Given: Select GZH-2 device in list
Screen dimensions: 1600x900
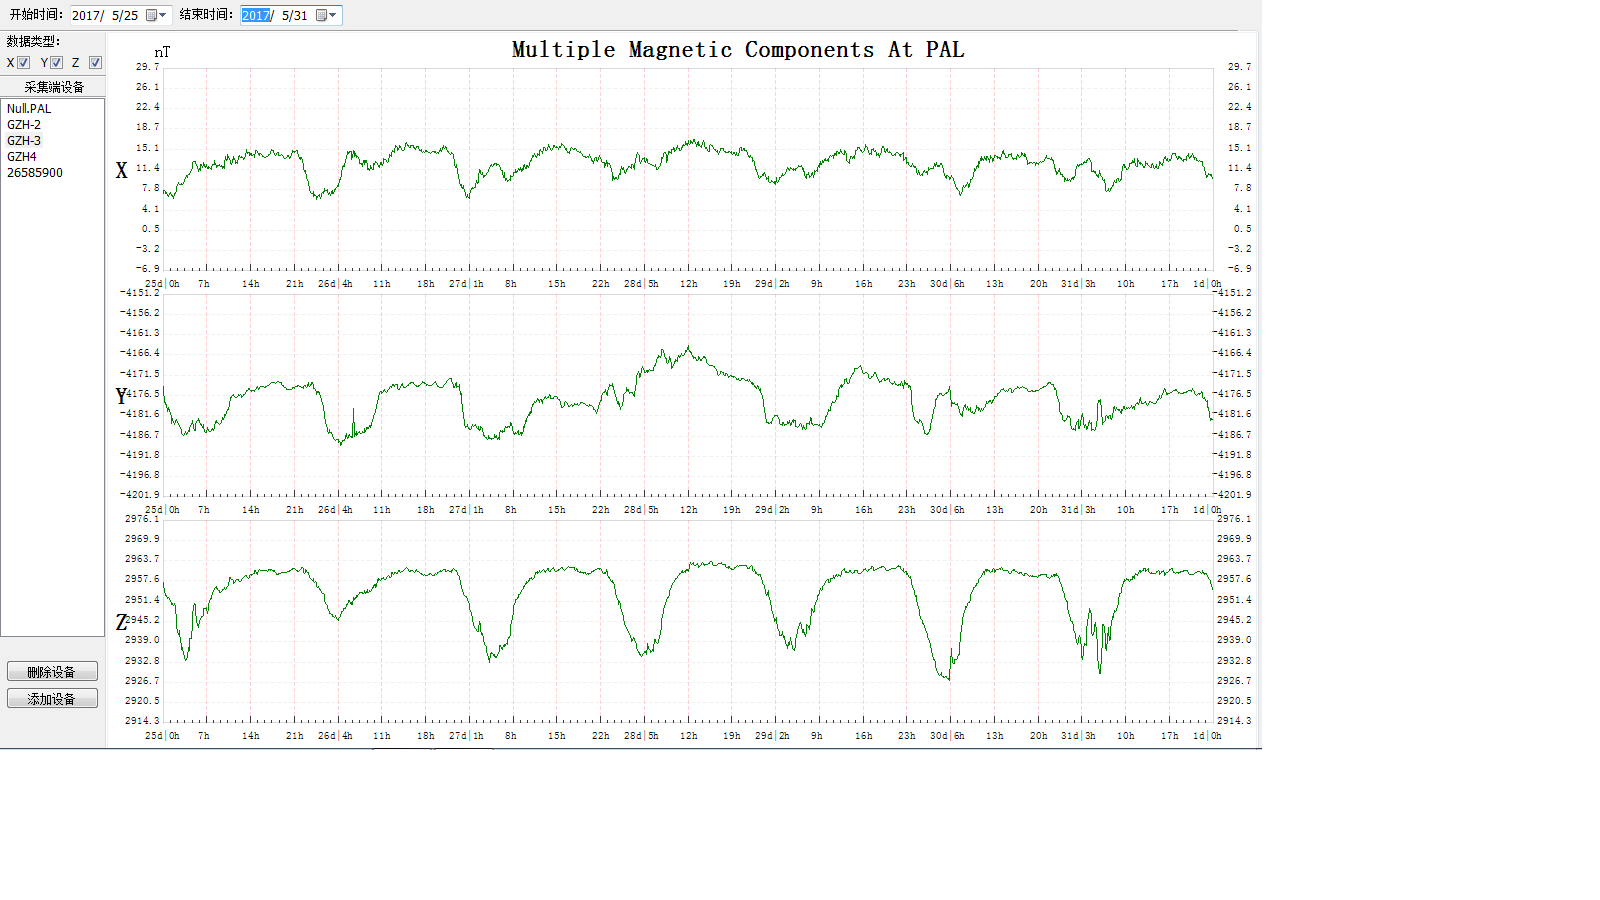Looking at the screenshot, I should point(24,125).
